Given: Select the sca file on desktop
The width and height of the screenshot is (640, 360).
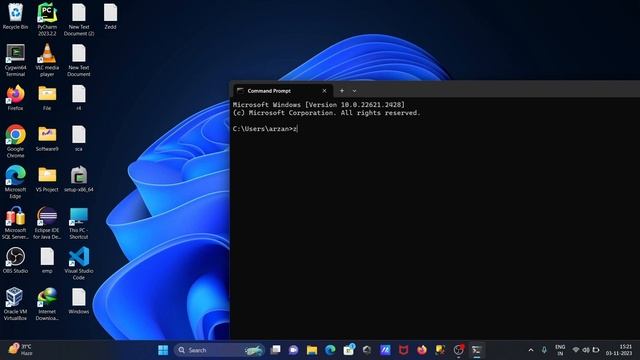Looking at the screenshot, I should (x=79, y=138).
